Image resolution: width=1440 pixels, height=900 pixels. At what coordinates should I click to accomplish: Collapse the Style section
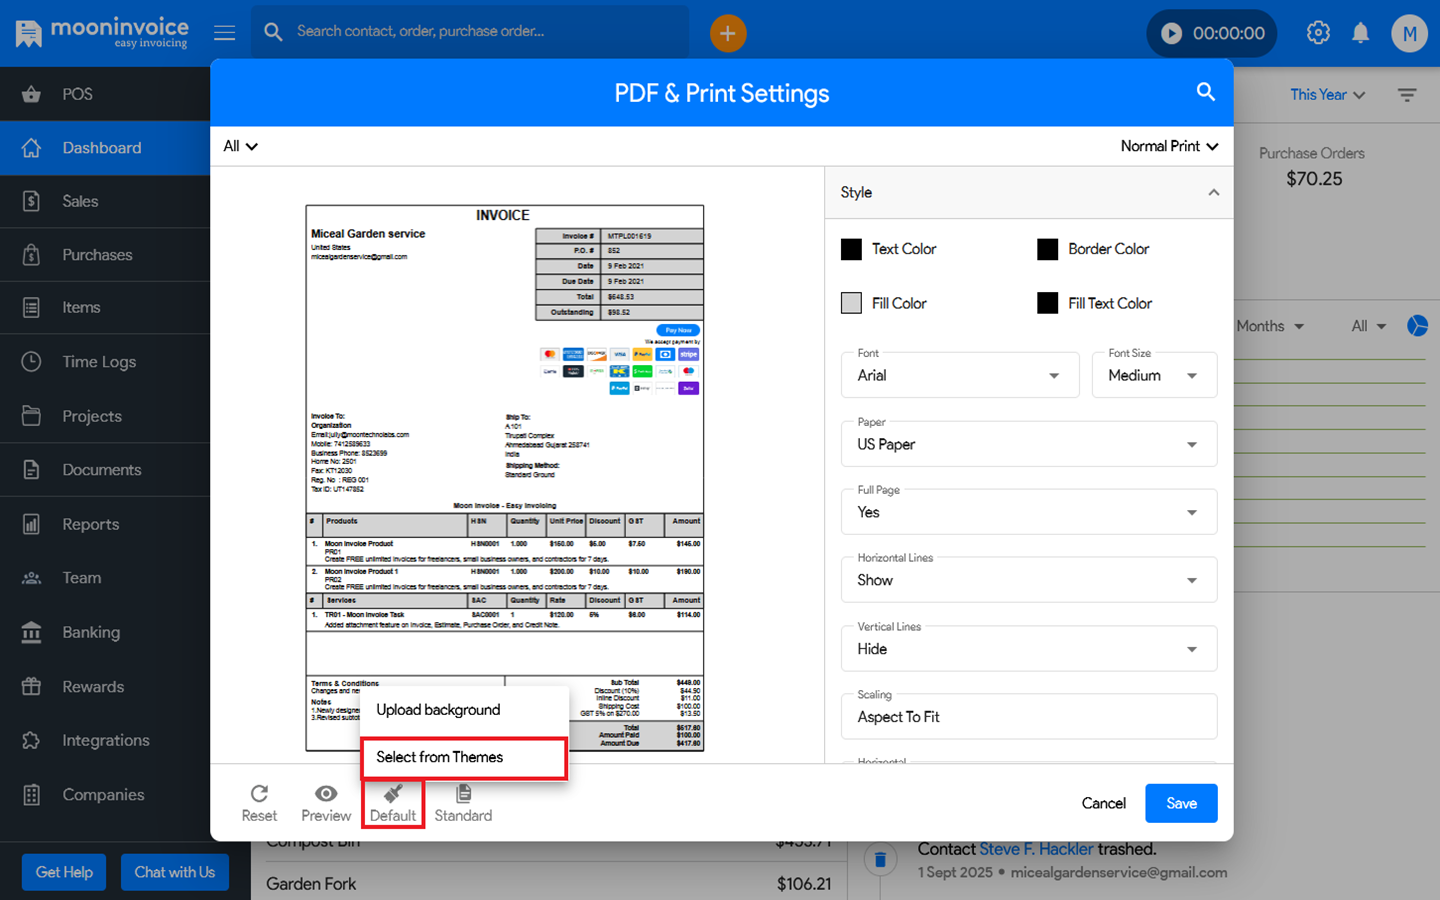[x=1213, y=192]
